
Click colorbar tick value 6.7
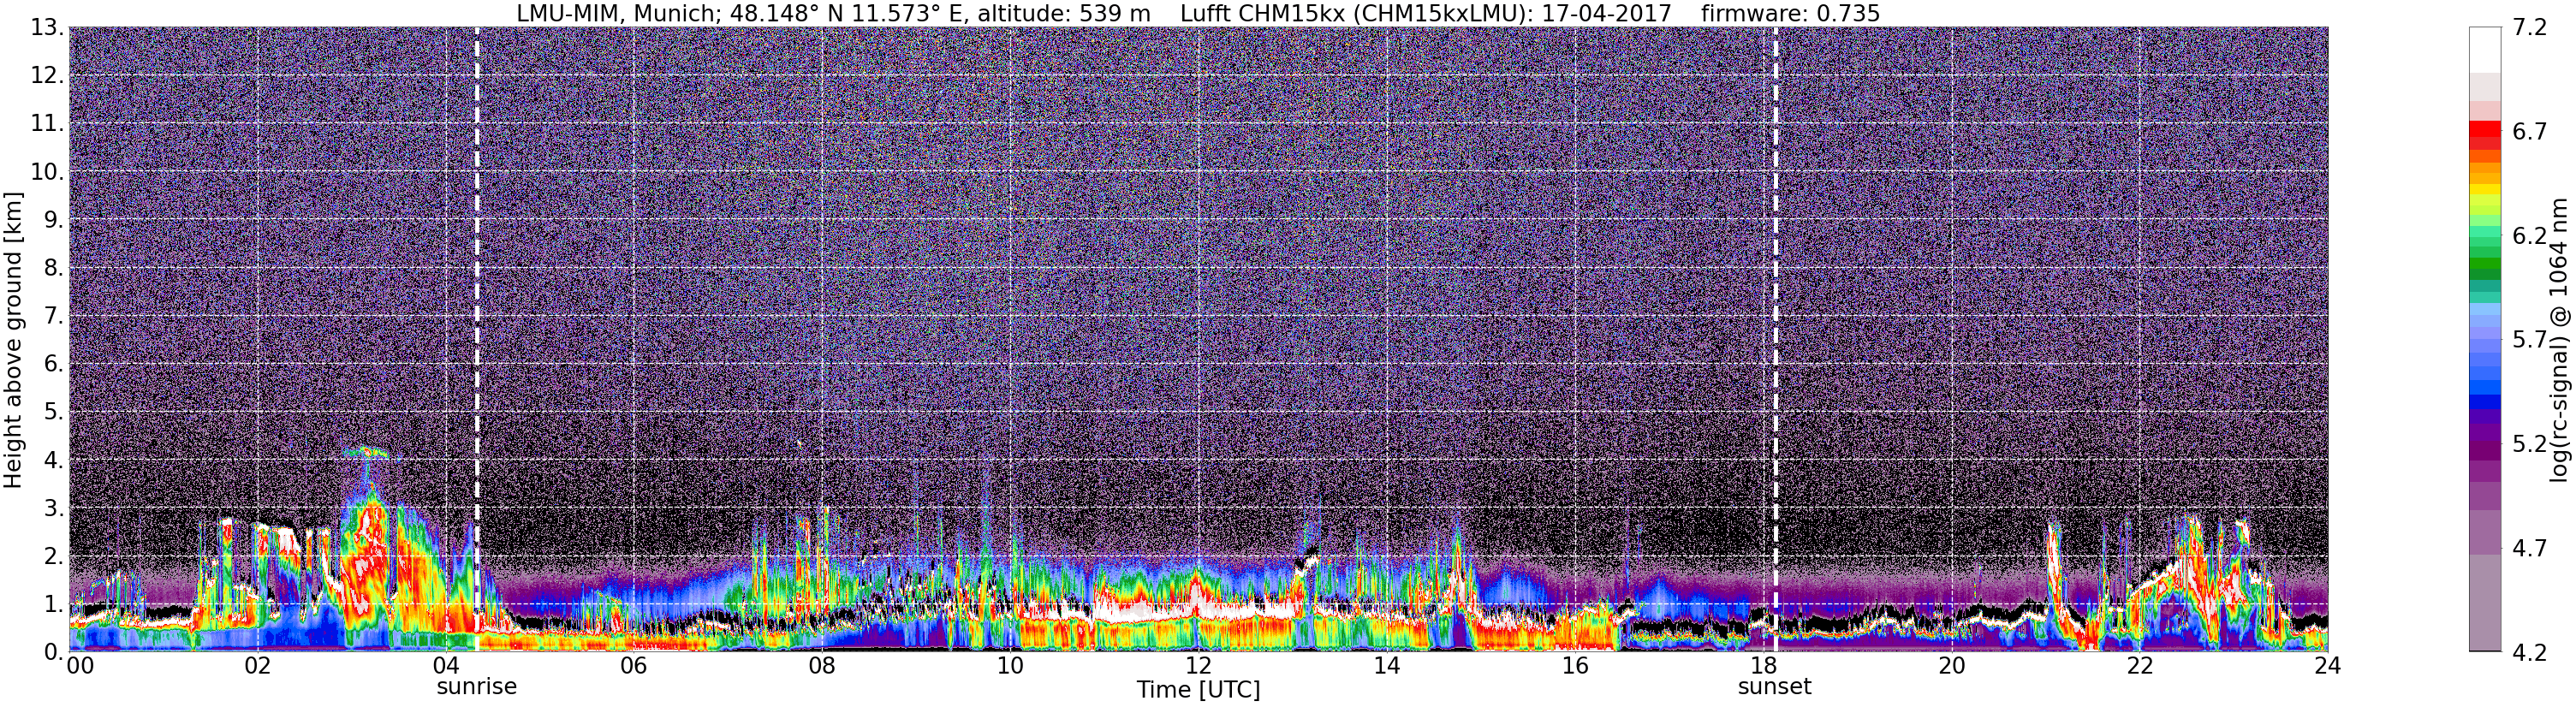(x=2531, y=132)
